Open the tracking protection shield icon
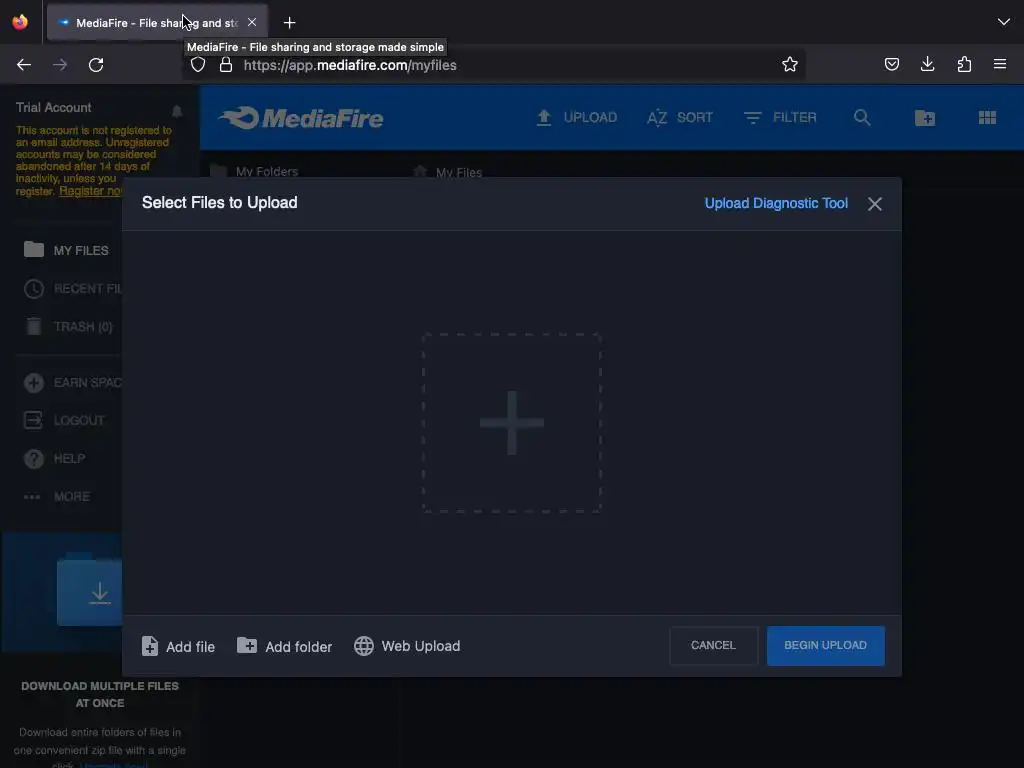 (x=198, y=65)
